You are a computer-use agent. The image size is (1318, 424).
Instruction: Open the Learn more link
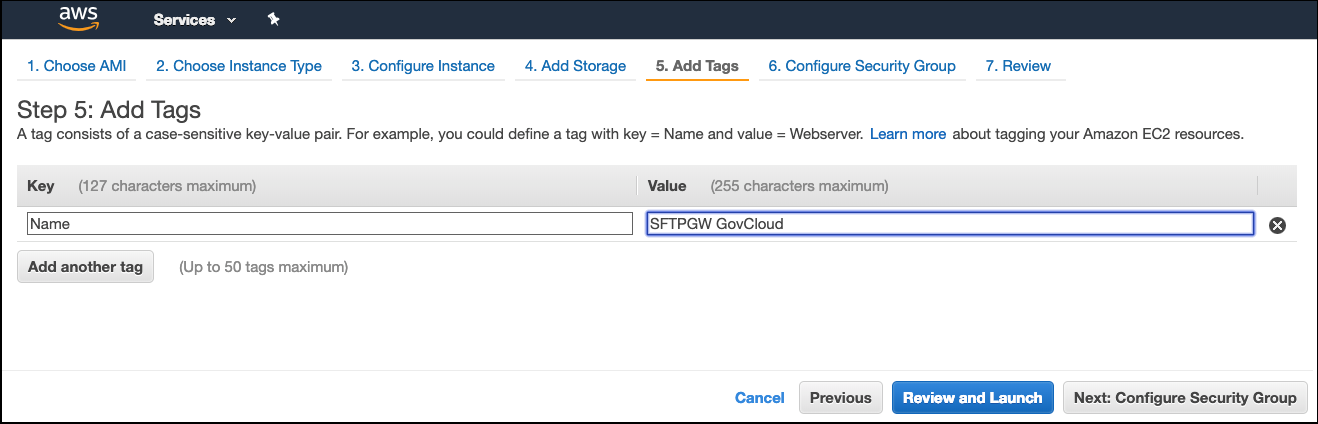point(908,134)
